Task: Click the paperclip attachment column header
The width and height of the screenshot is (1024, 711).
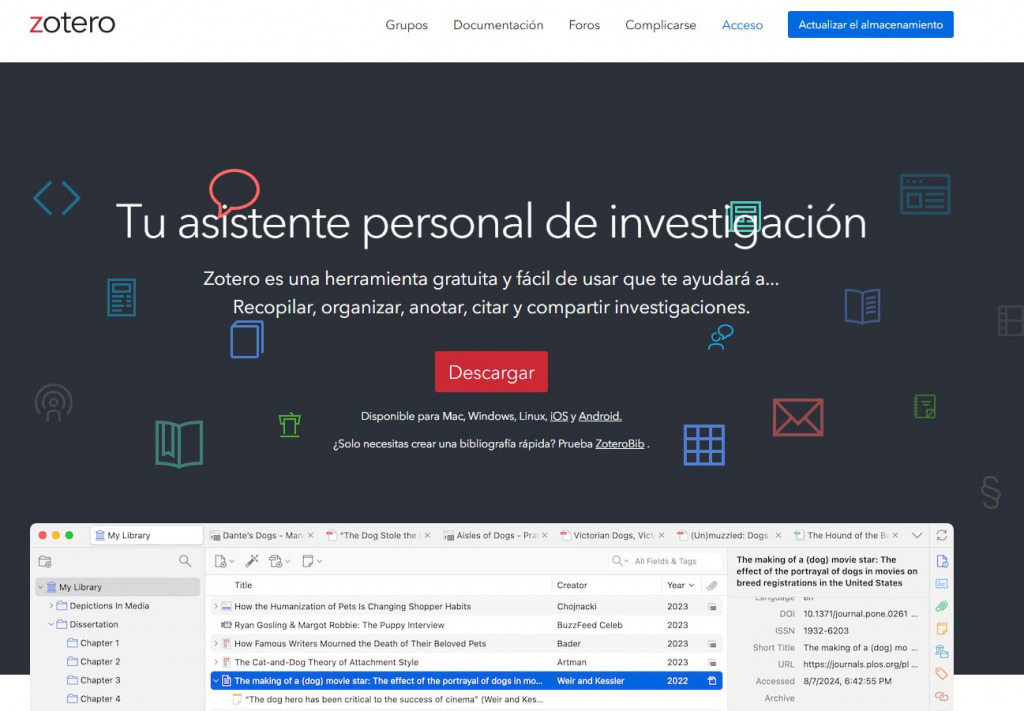Action: 712,586
